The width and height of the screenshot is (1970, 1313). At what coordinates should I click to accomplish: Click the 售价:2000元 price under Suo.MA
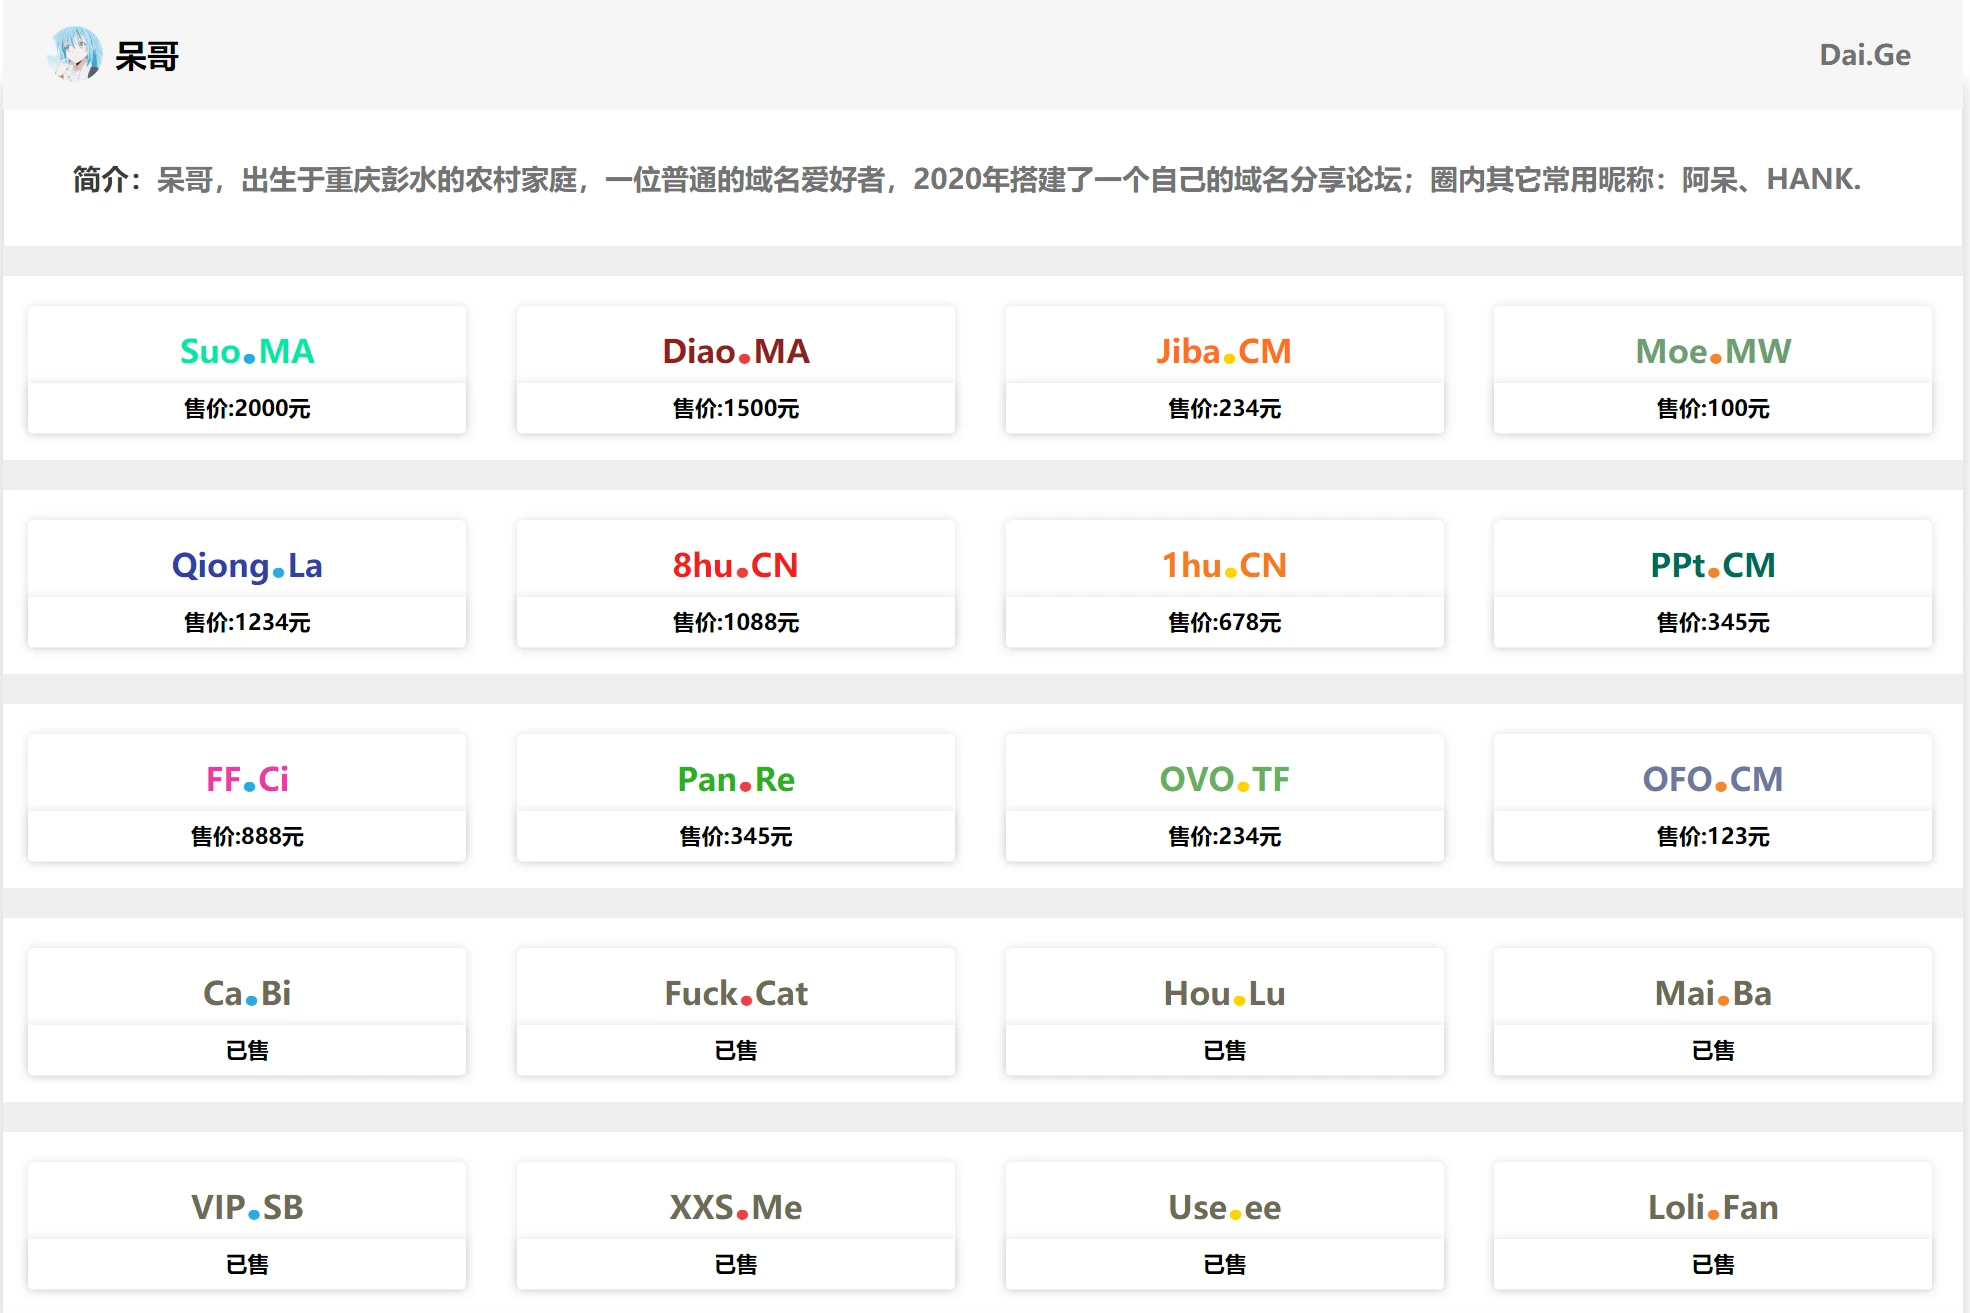(247, 408)
